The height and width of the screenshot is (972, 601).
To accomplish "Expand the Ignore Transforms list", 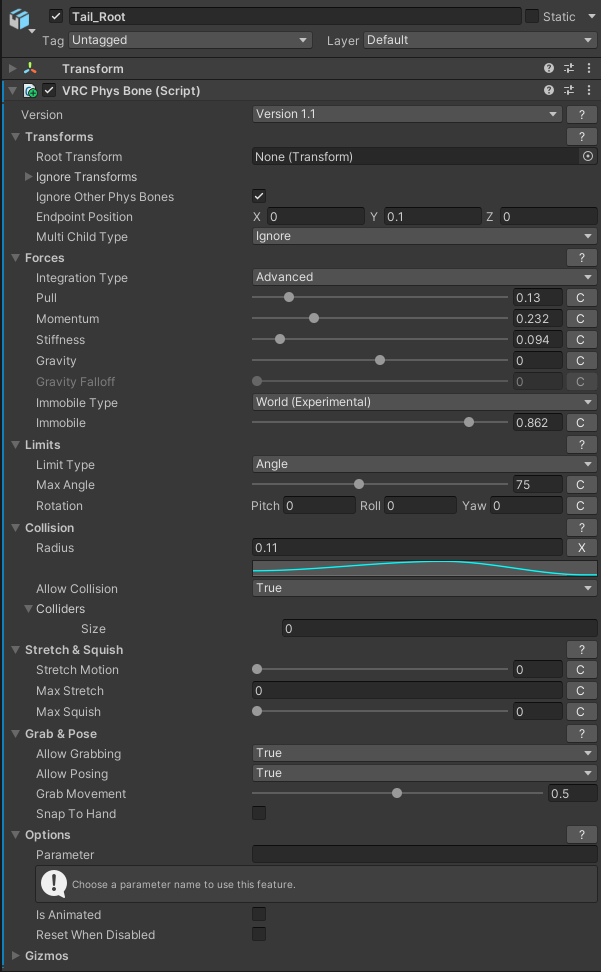I will 29,177.
